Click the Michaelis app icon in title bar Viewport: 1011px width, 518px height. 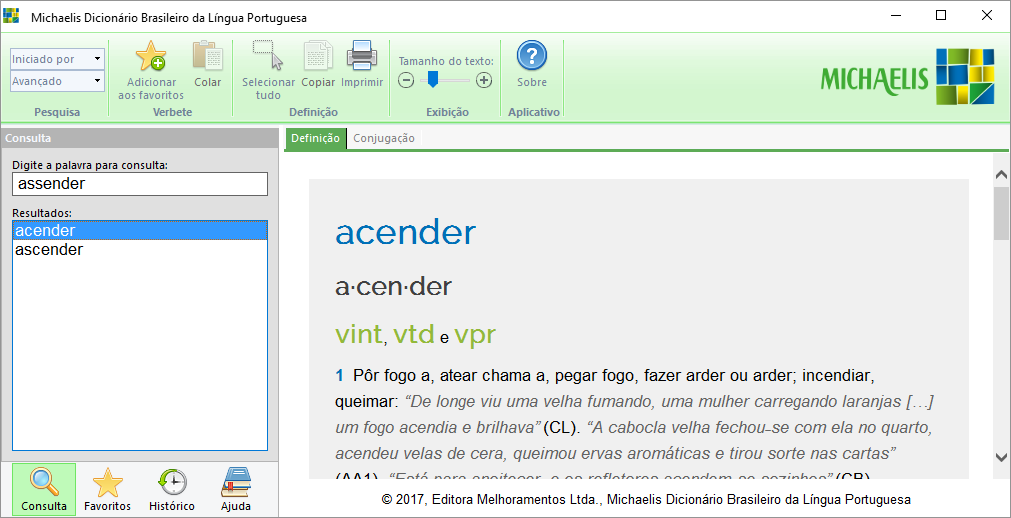point(12,15)
